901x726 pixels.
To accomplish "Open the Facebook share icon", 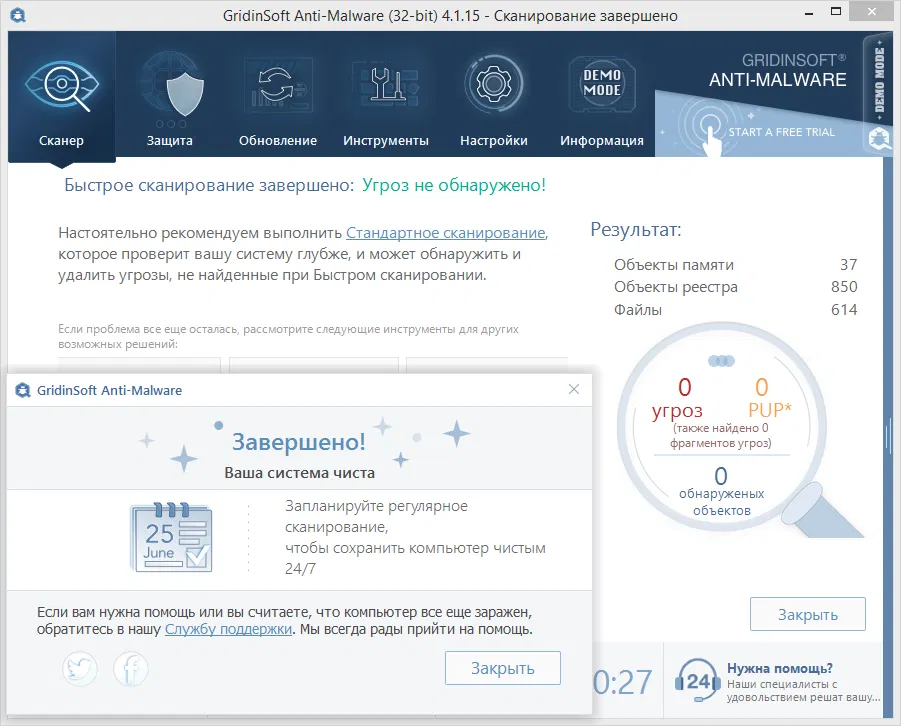I will point(130,669).
